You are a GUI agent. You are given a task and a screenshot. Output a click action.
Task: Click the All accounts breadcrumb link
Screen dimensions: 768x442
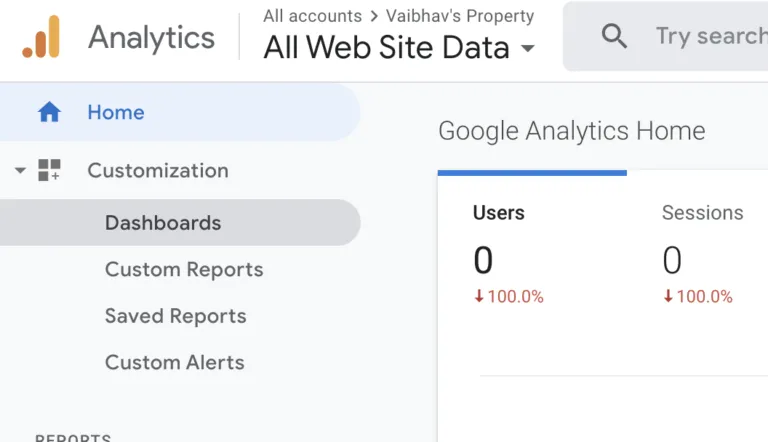tap(312, 16)
